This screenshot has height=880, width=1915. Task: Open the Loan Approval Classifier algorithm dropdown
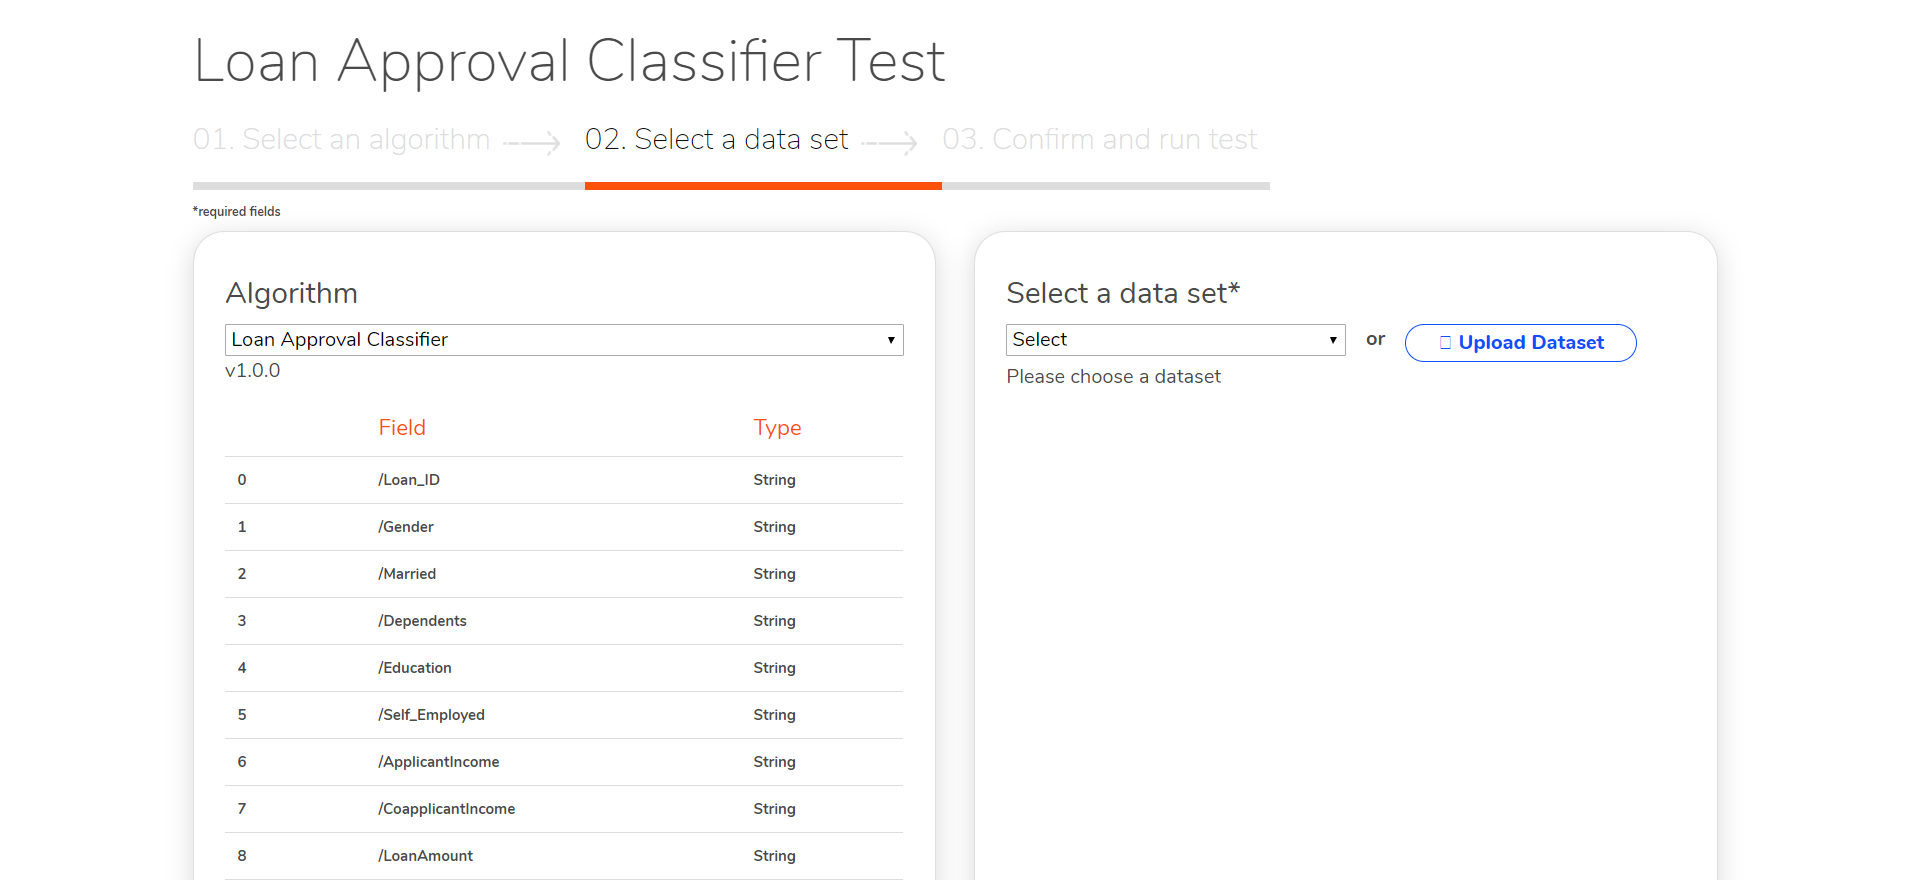(564, 340)
